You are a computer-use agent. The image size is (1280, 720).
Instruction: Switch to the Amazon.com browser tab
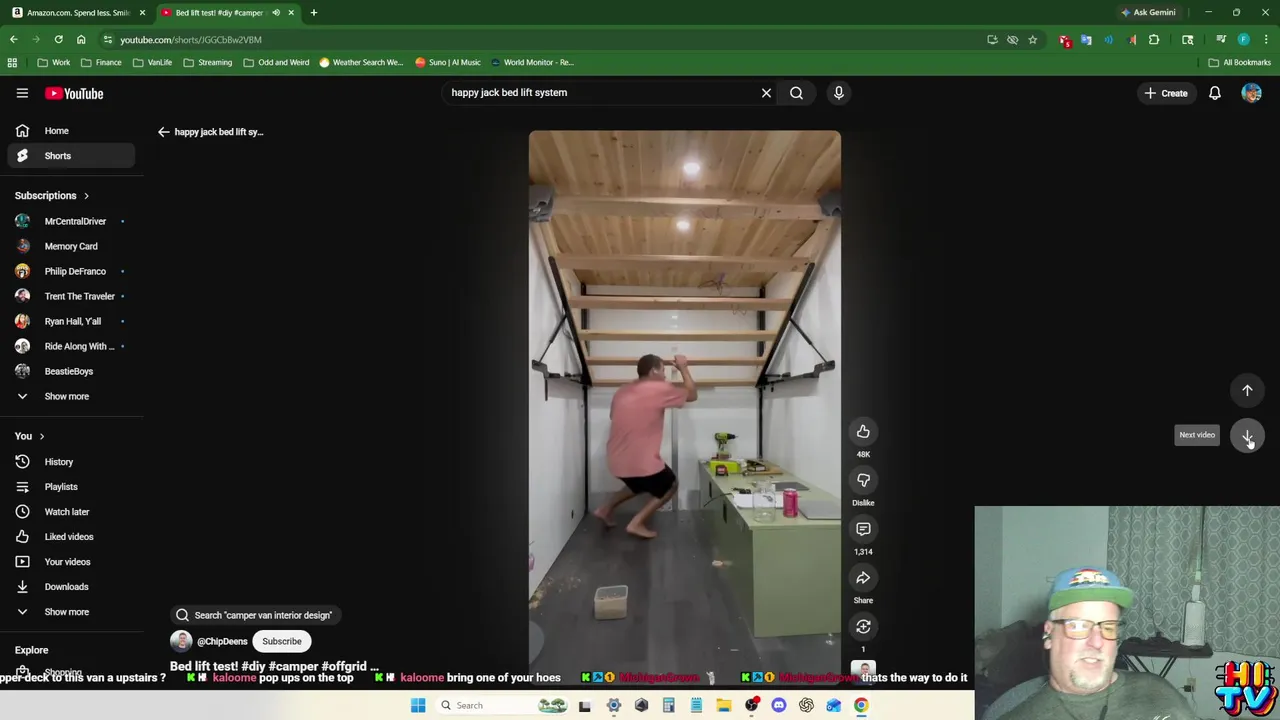point(78,12)
